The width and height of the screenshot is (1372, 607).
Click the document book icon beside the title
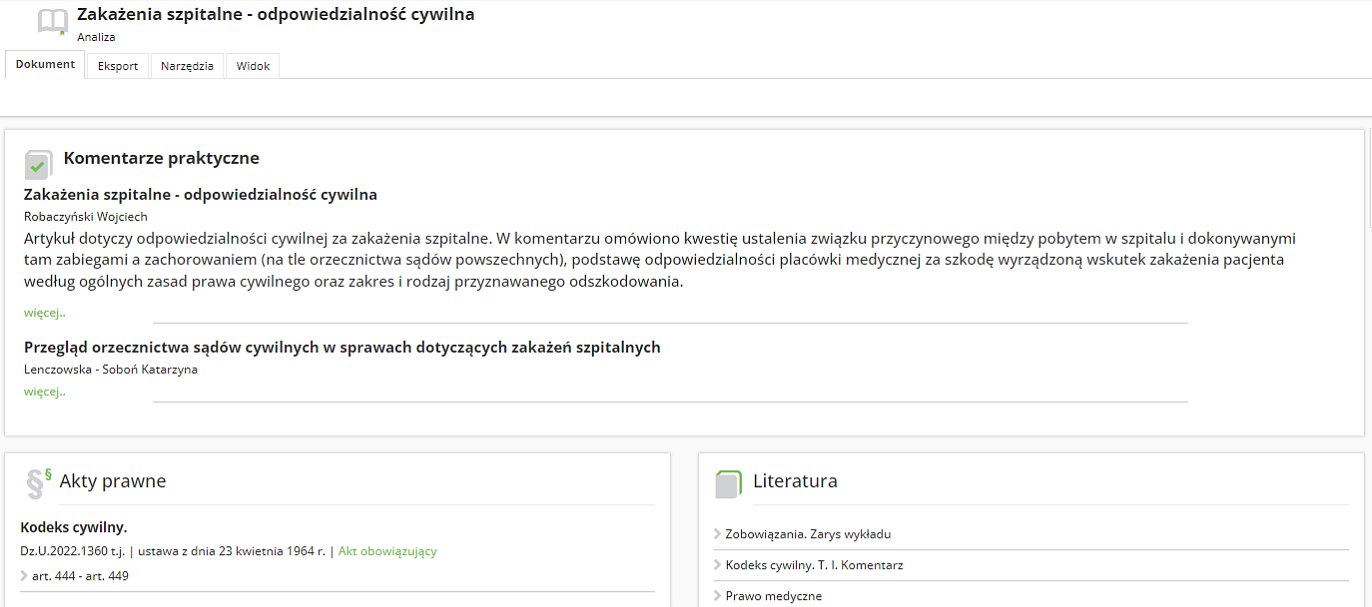52,23
